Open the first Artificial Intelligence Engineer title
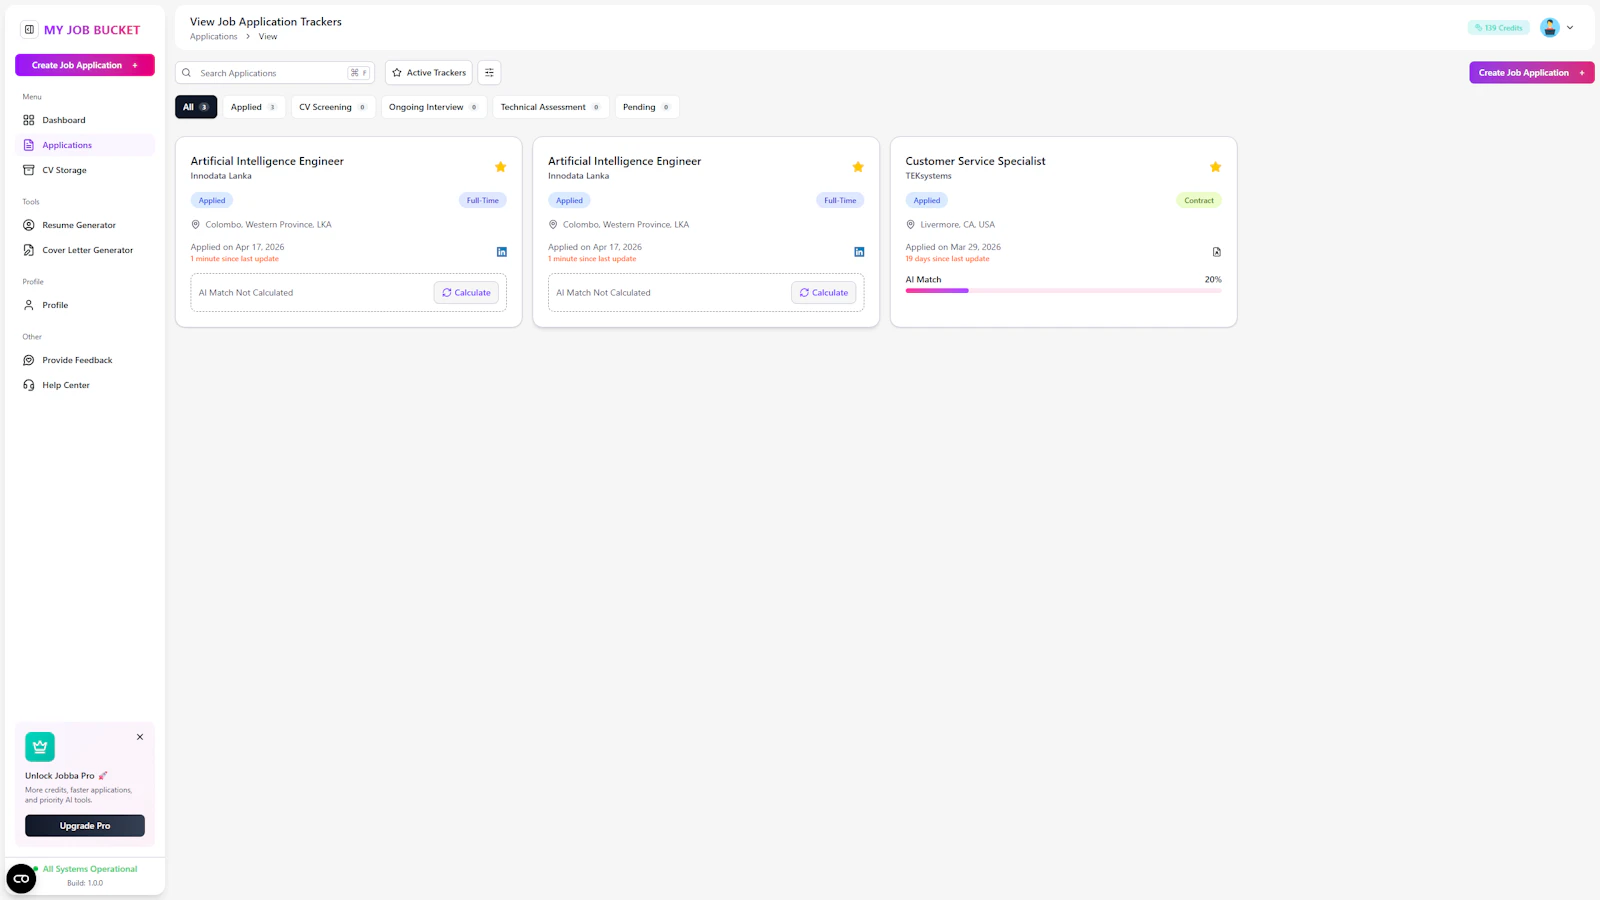 pos(267,161)
